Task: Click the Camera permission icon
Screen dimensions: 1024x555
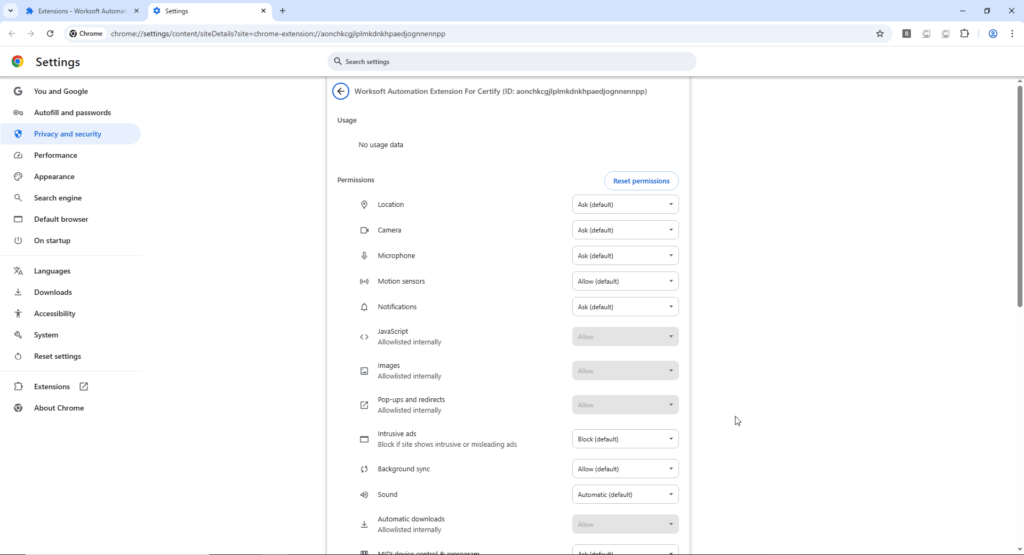Action: [364, 230]
